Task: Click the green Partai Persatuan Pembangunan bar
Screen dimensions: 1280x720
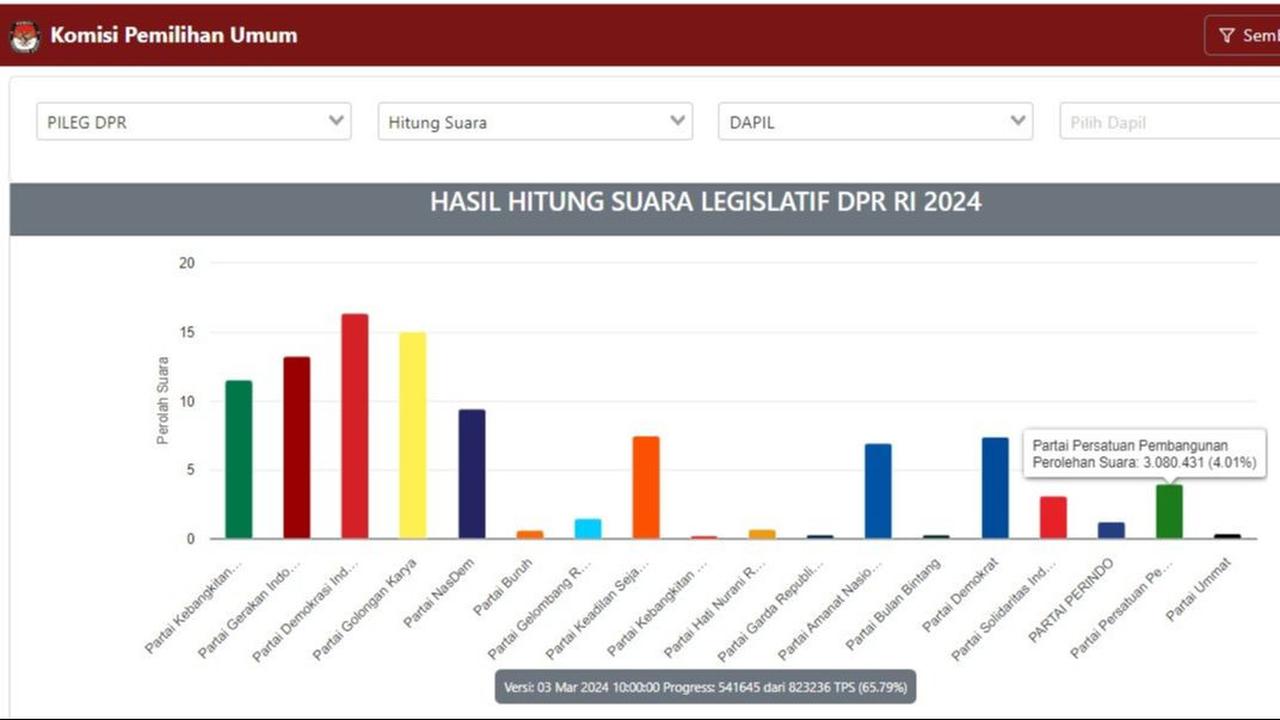Action: [1169, 511]
